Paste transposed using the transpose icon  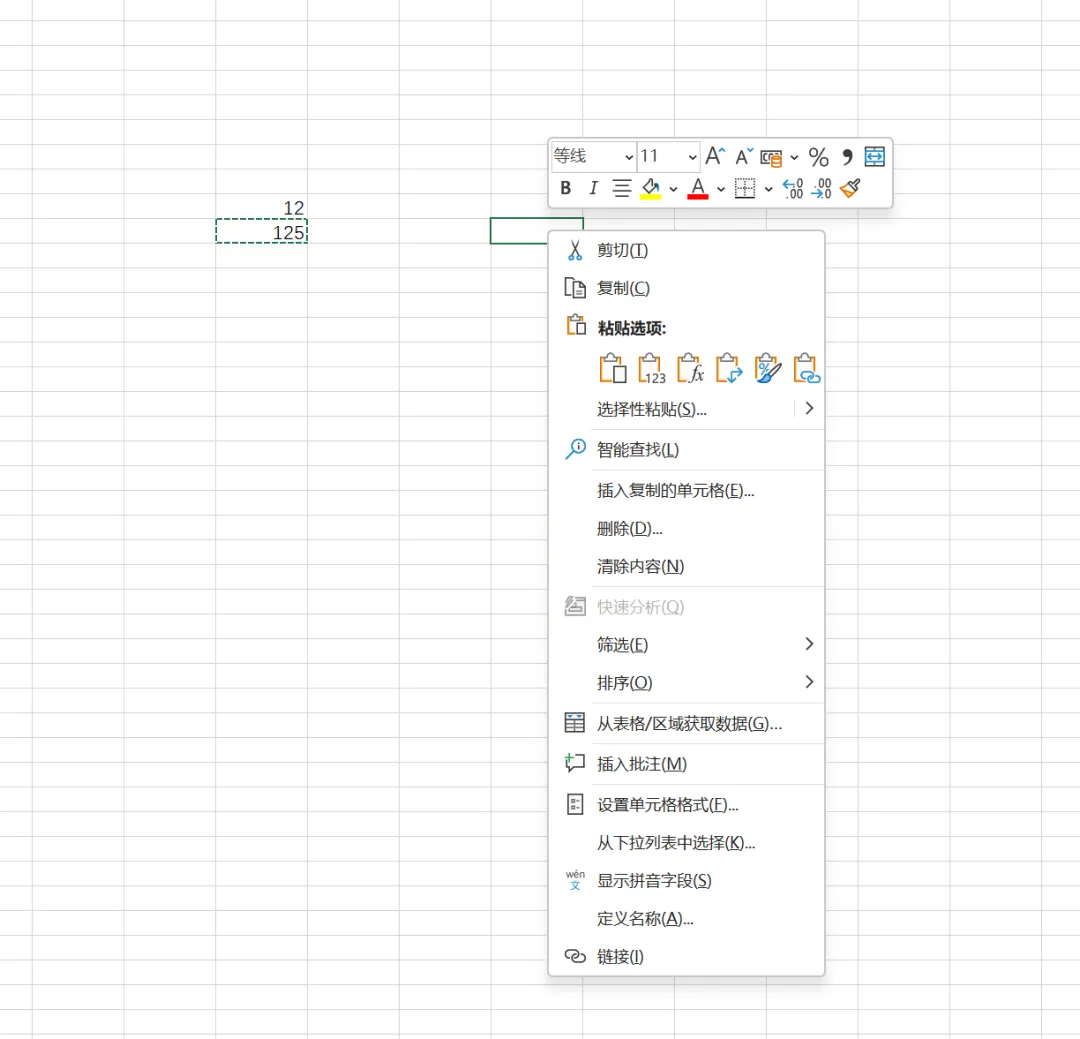pyautogui.click(x=729, y=369)
